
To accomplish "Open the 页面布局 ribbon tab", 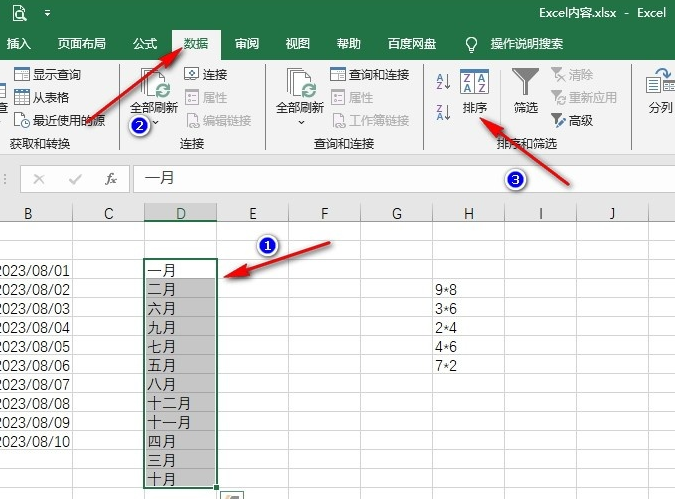I will 82,43.
